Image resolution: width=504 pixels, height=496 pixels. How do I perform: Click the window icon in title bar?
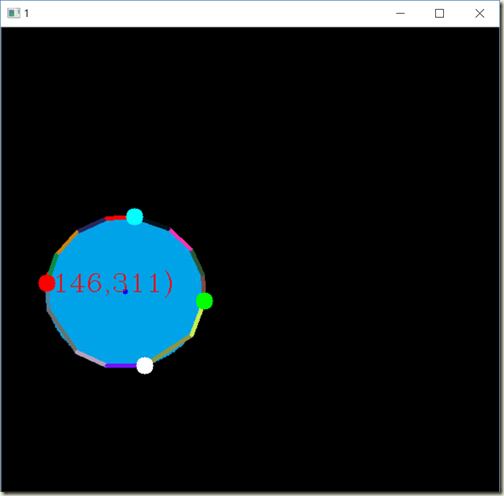(x=14, y=13)
